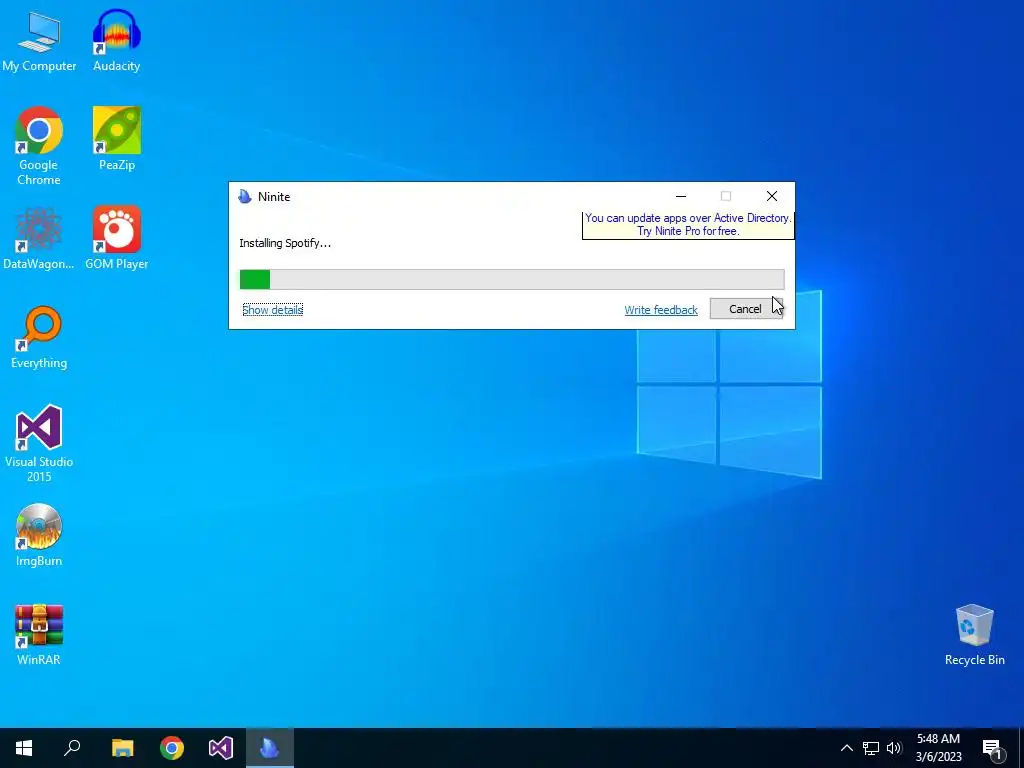Launch Chrome from the taskbar
The image size is (1024, 768).
172,748
